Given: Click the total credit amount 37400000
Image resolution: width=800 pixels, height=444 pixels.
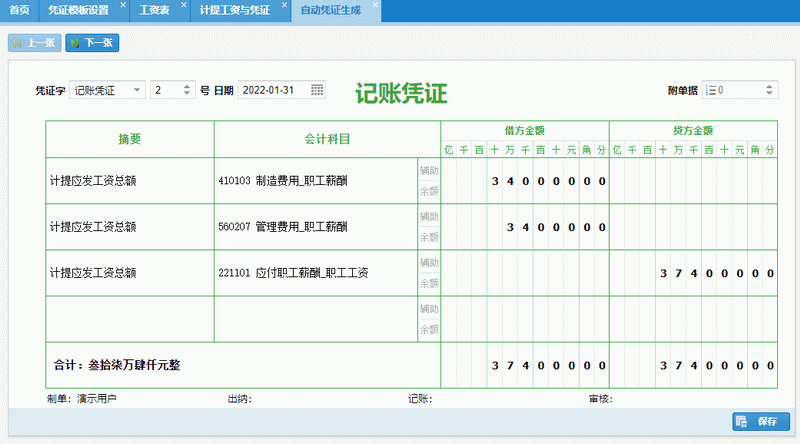Looking at the screenshot, I should coord(693,365).
